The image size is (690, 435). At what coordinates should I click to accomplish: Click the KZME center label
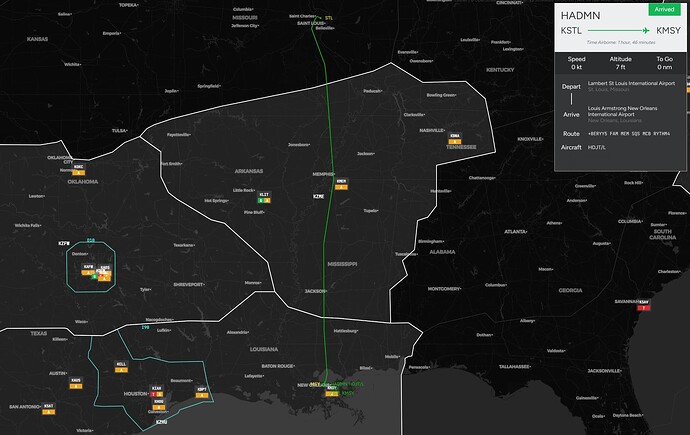(x=319, y=196)
